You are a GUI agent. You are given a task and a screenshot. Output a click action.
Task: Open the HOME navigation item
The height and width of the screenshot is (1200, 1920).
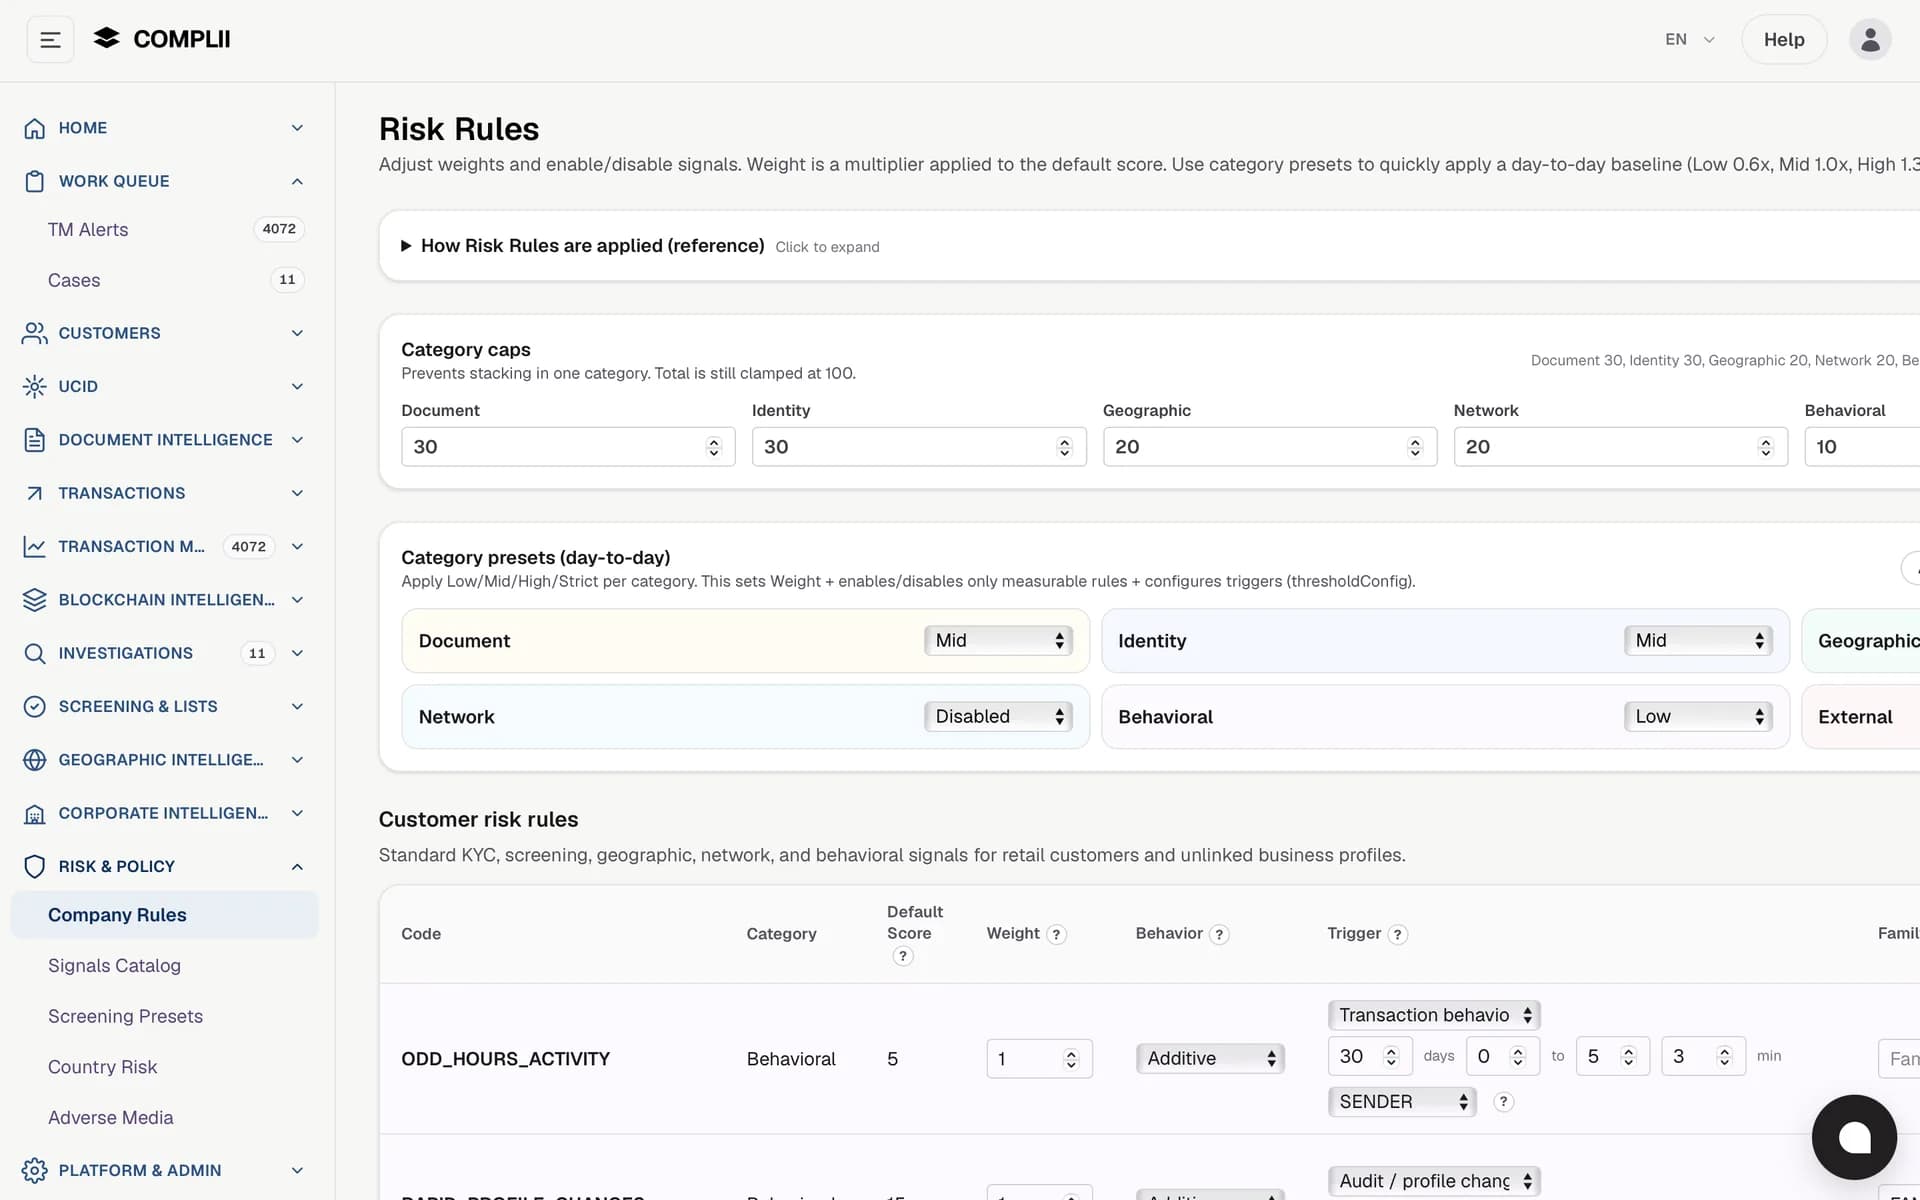coord(165,128)
